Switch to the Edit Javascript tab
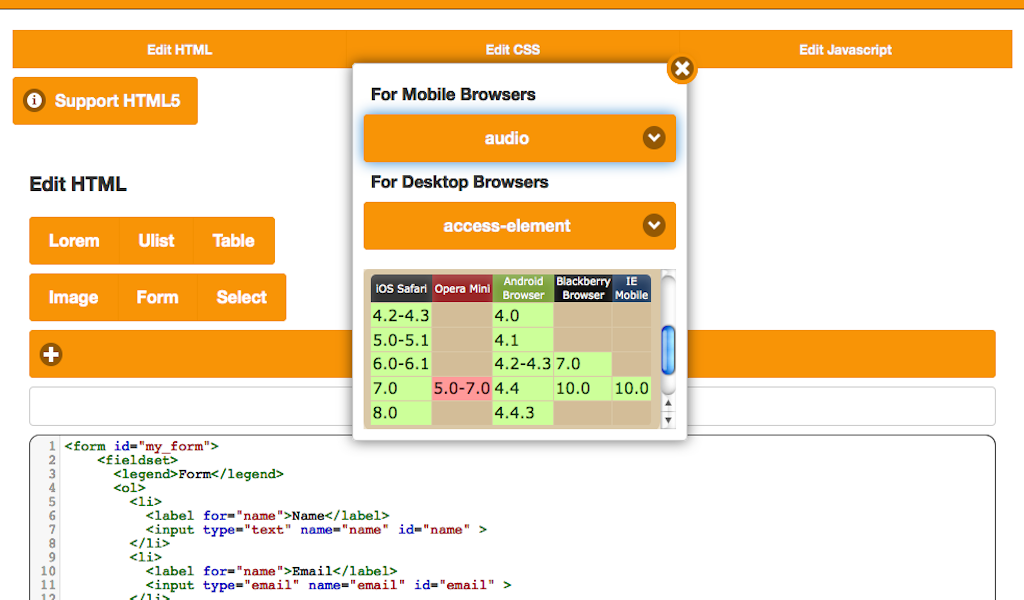Viewport: 1024px width, 600px height. point(846,49)
